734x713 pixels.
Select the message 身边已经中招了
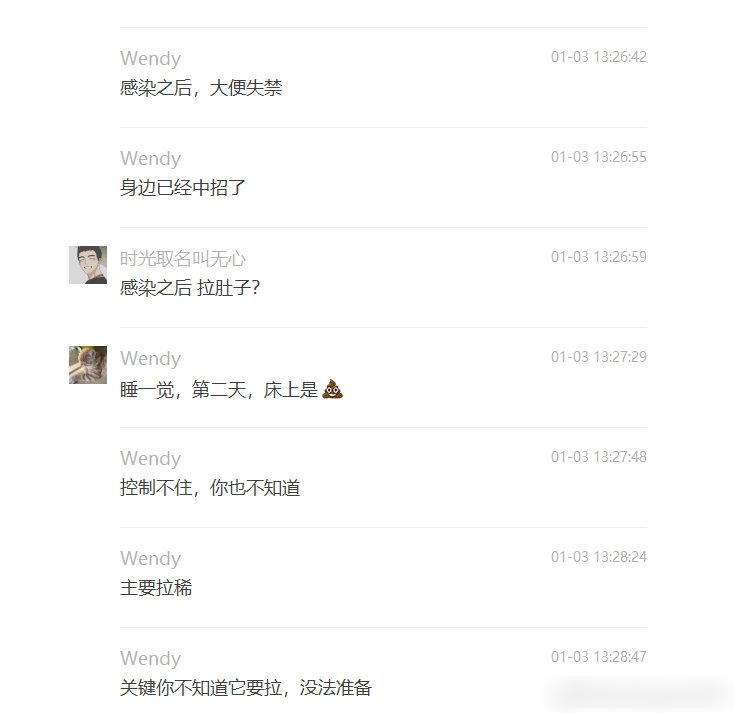point(183,188)
